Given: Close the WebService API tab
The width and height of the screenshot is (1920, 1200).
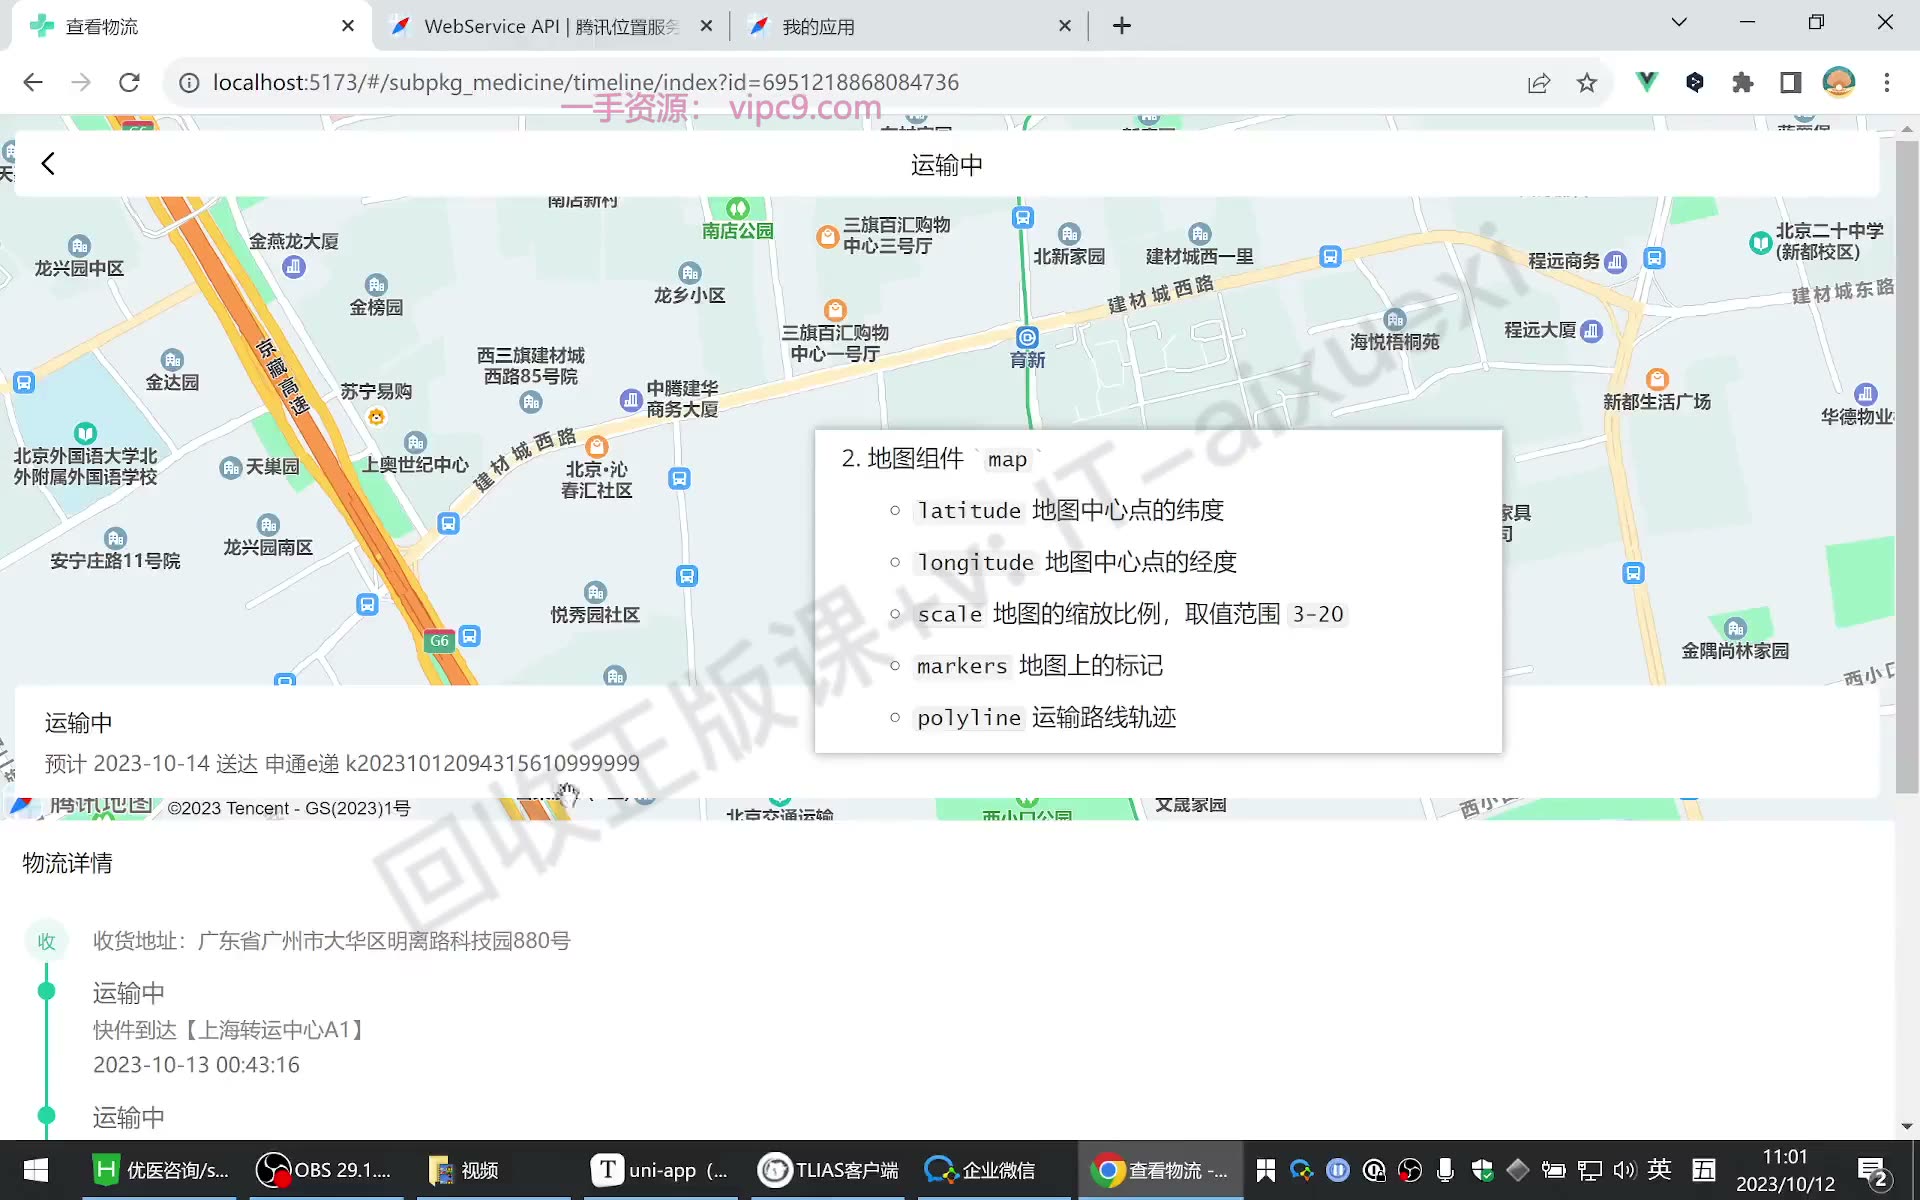Looking at the screenshot, I should click(706, 26).
